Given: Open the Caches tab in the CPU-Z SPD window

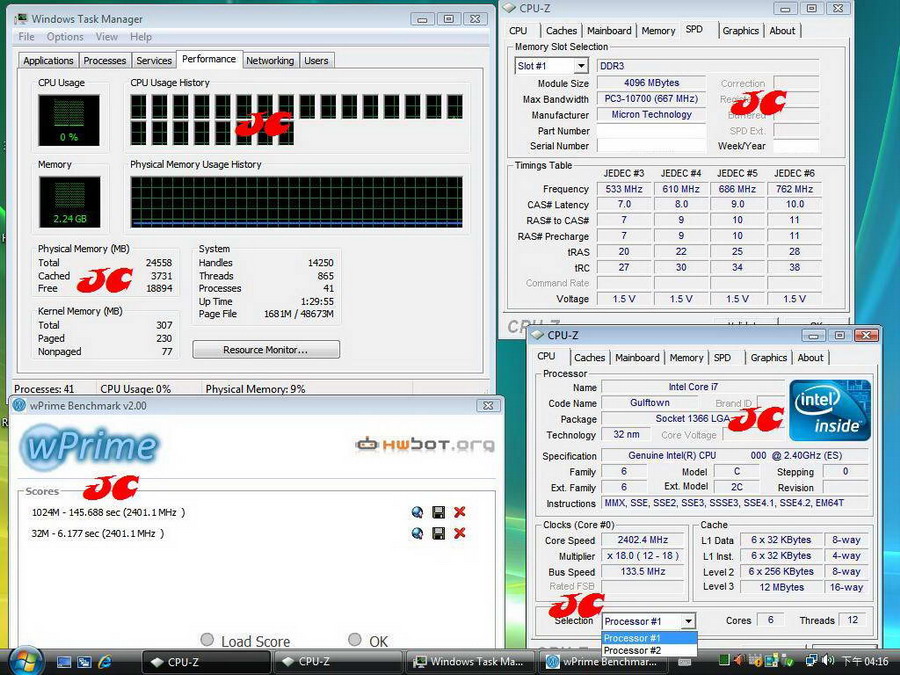Looking at the screenshot, I should (x=561, y=30).
